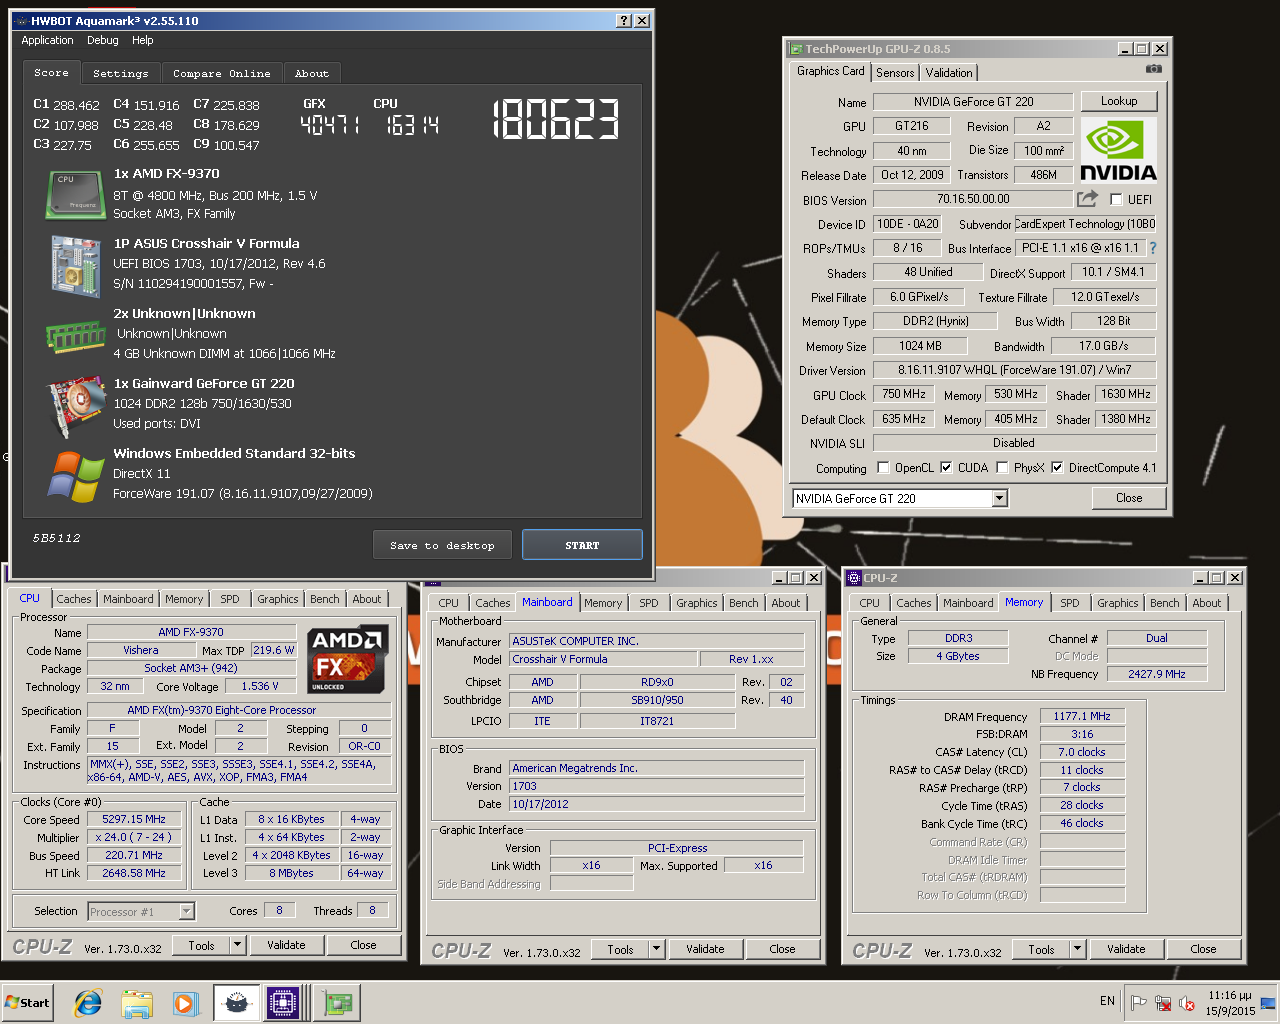Open Windows Explorer folder icon on taskbar

point(137,1003)
